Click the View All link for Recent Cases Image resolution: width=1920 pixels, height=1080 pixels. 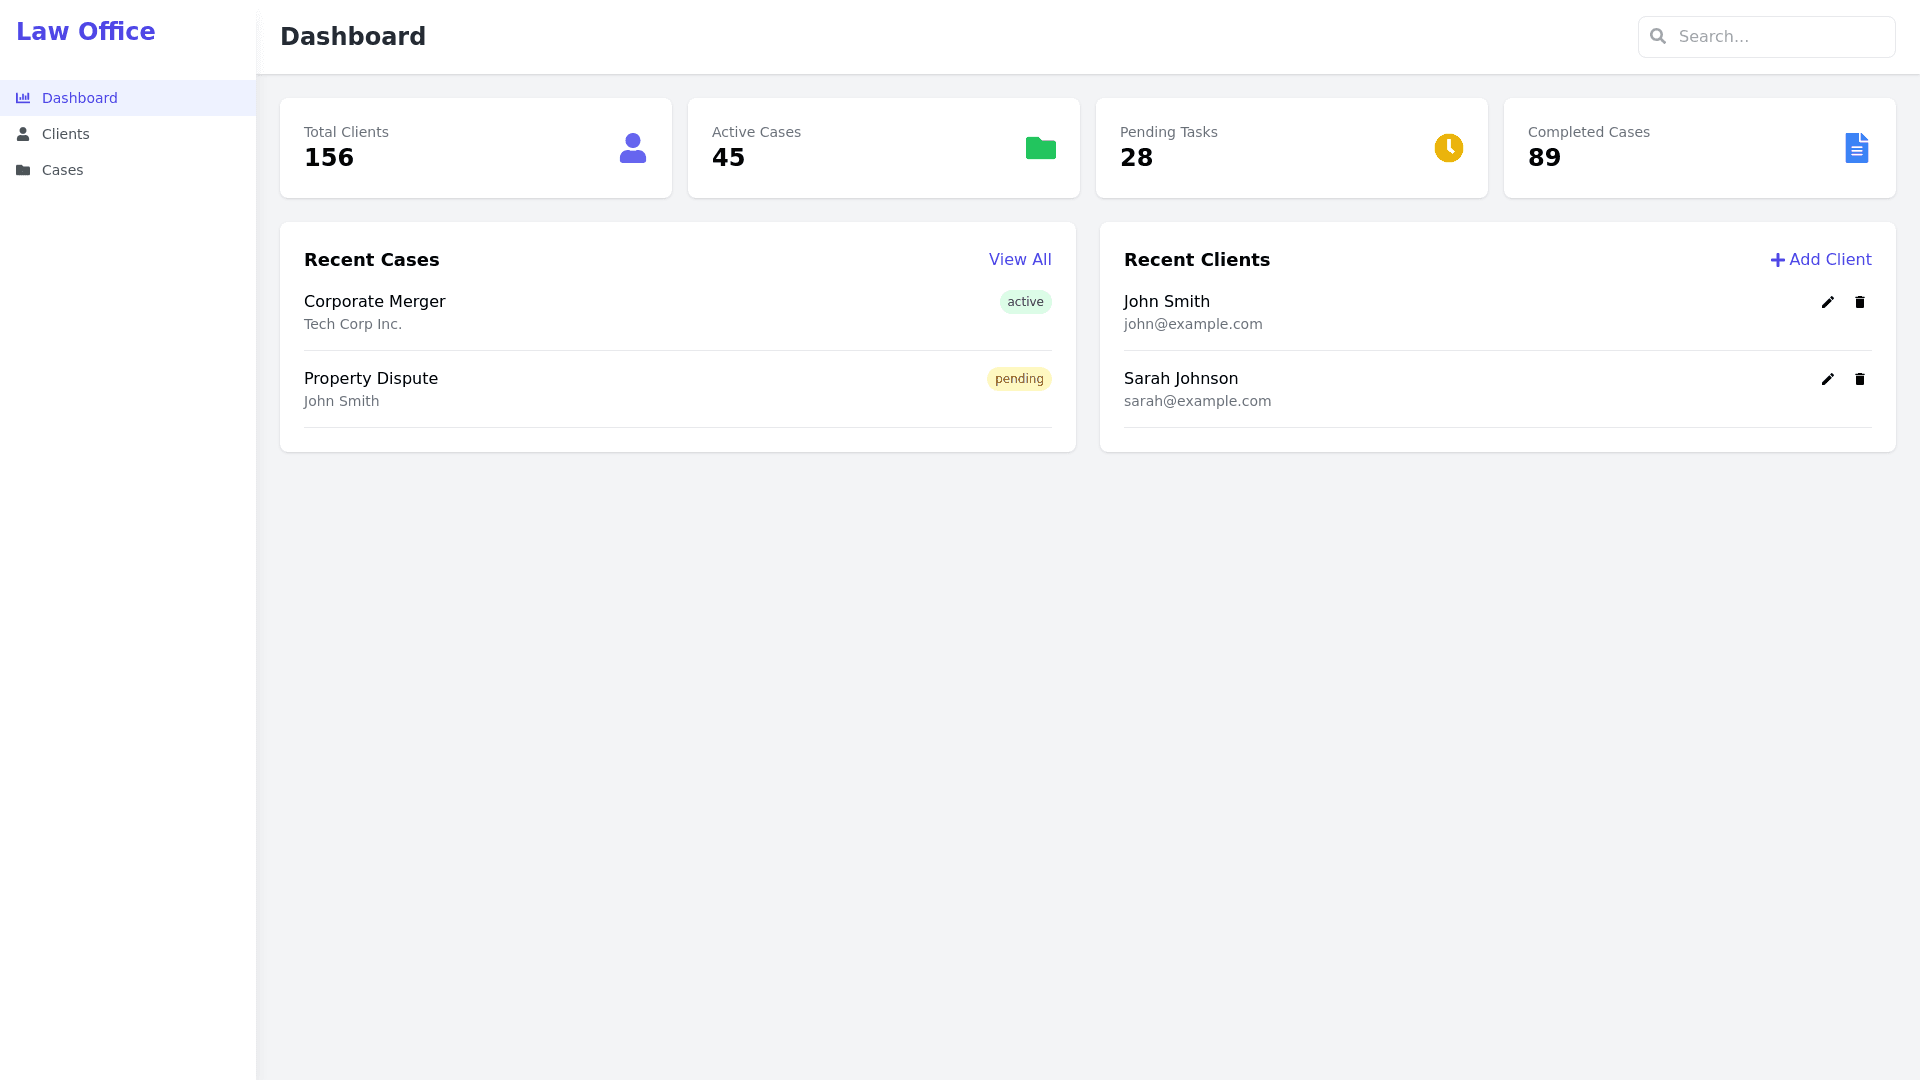click(1020, 259)
